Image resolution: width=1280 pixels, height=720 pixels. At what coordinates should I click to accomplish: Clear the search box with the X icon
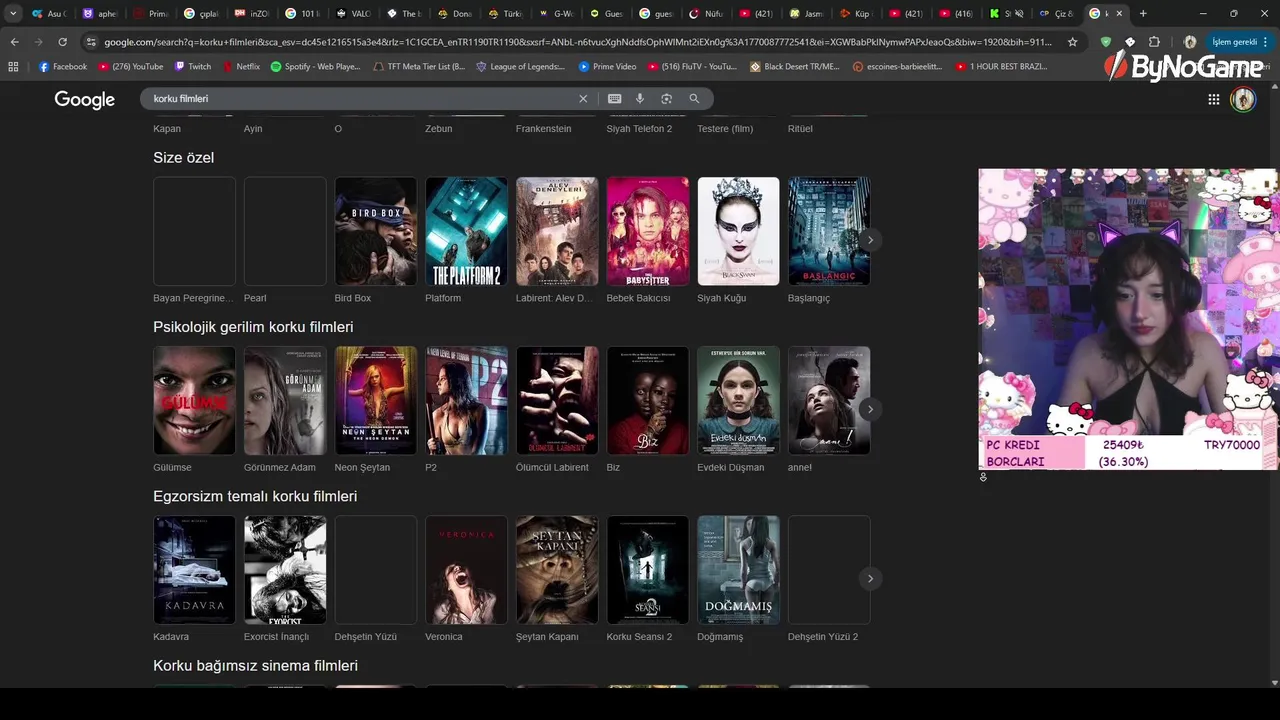(583, 99)
